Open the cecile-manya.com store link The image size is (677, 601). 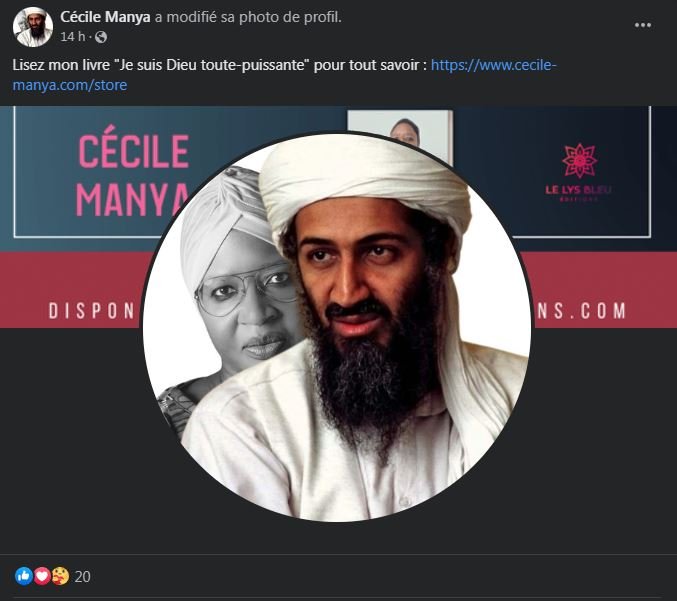(493, 66)
